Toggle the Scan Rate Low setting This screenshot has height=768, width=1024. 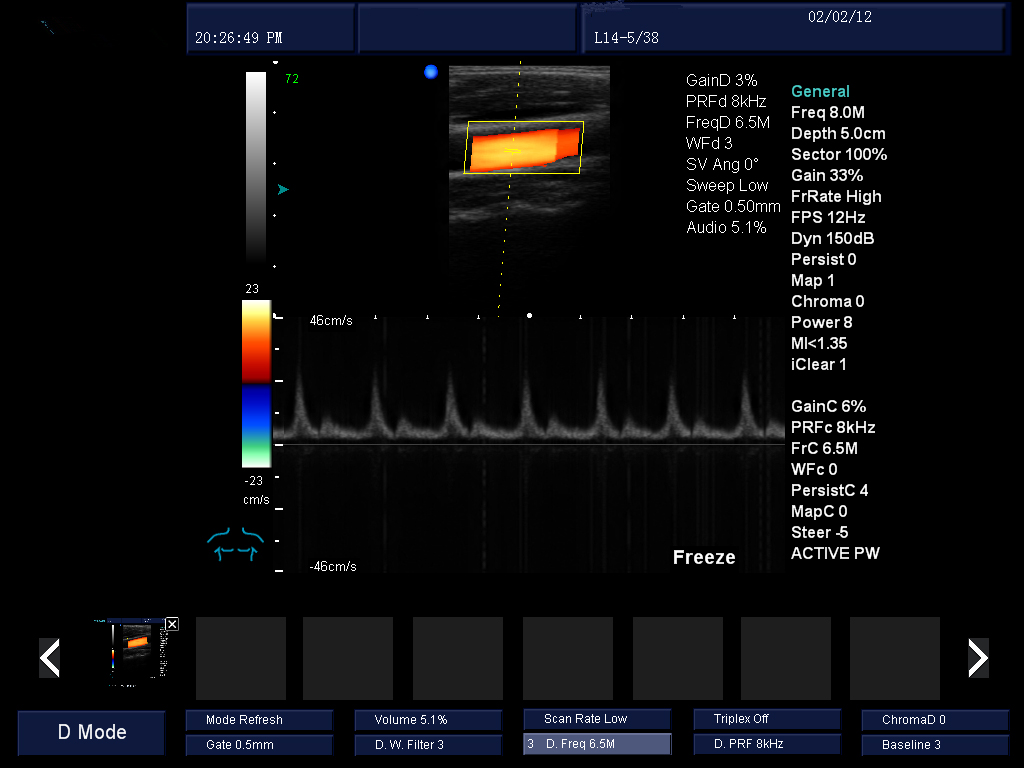(597, 719)
